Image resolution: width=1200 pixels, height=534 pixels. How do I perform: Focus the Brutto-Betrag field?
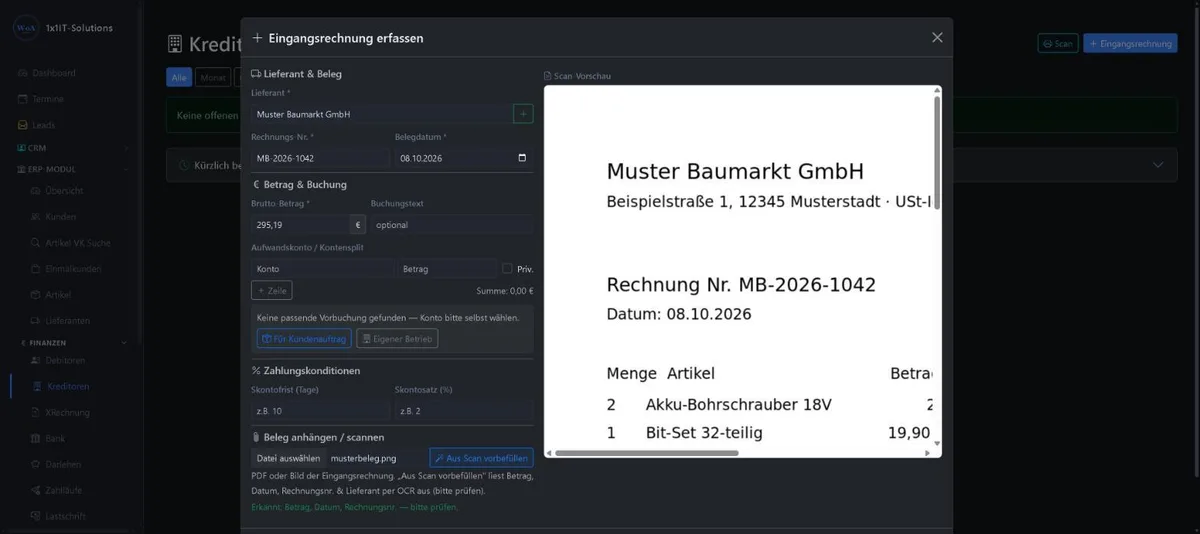tap(300, 225)
